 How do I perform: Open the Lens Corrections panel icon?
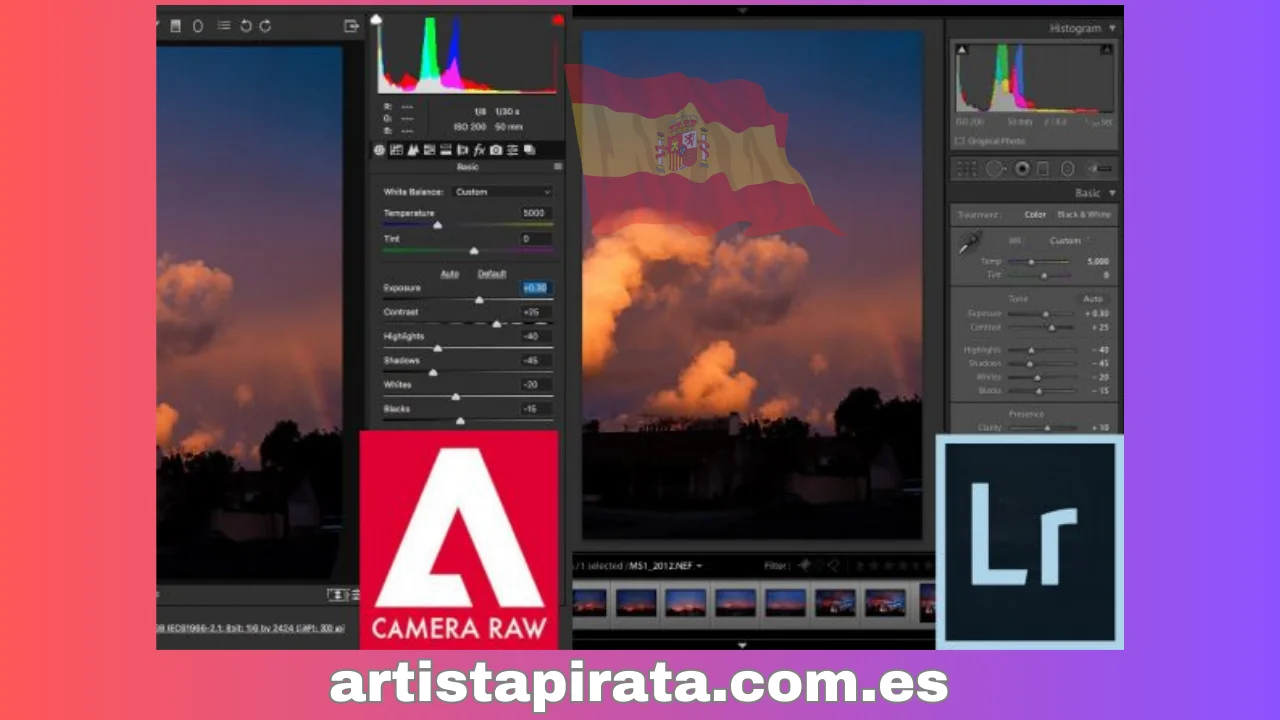tap(462, 150)
